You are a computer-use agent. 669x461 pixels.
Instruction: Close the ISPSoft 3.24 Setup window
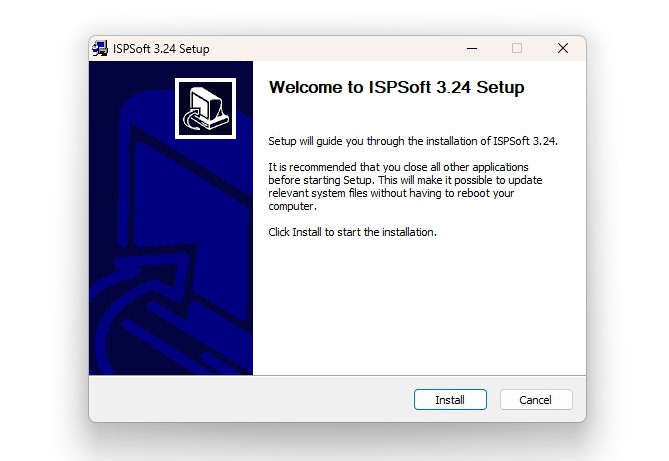tap(563, 49)
